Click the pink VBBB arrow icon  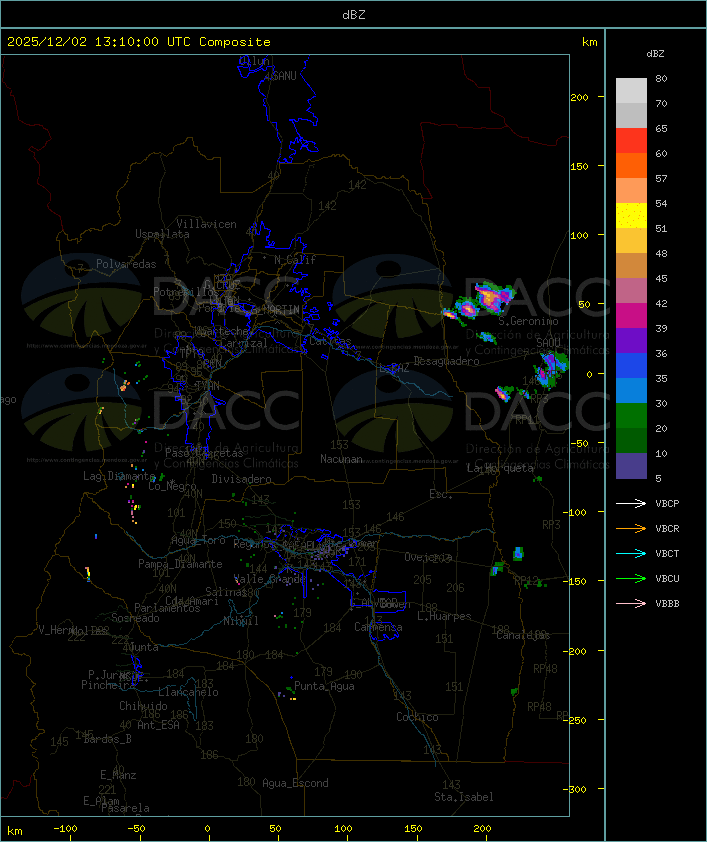631,604
